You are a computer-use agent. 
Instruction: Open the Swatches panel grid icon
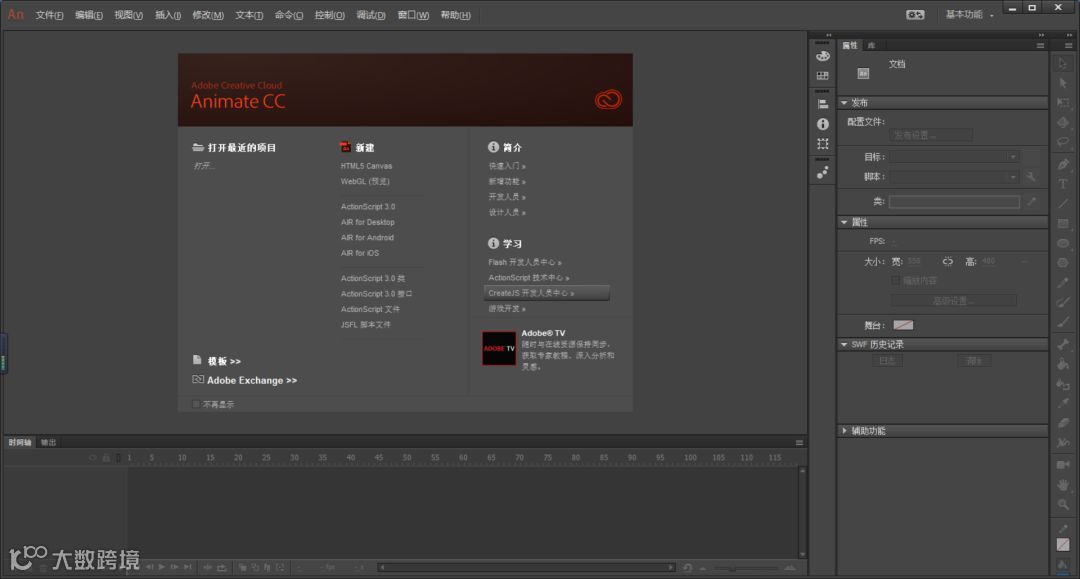pyautogui.click(x=822, y=76)
